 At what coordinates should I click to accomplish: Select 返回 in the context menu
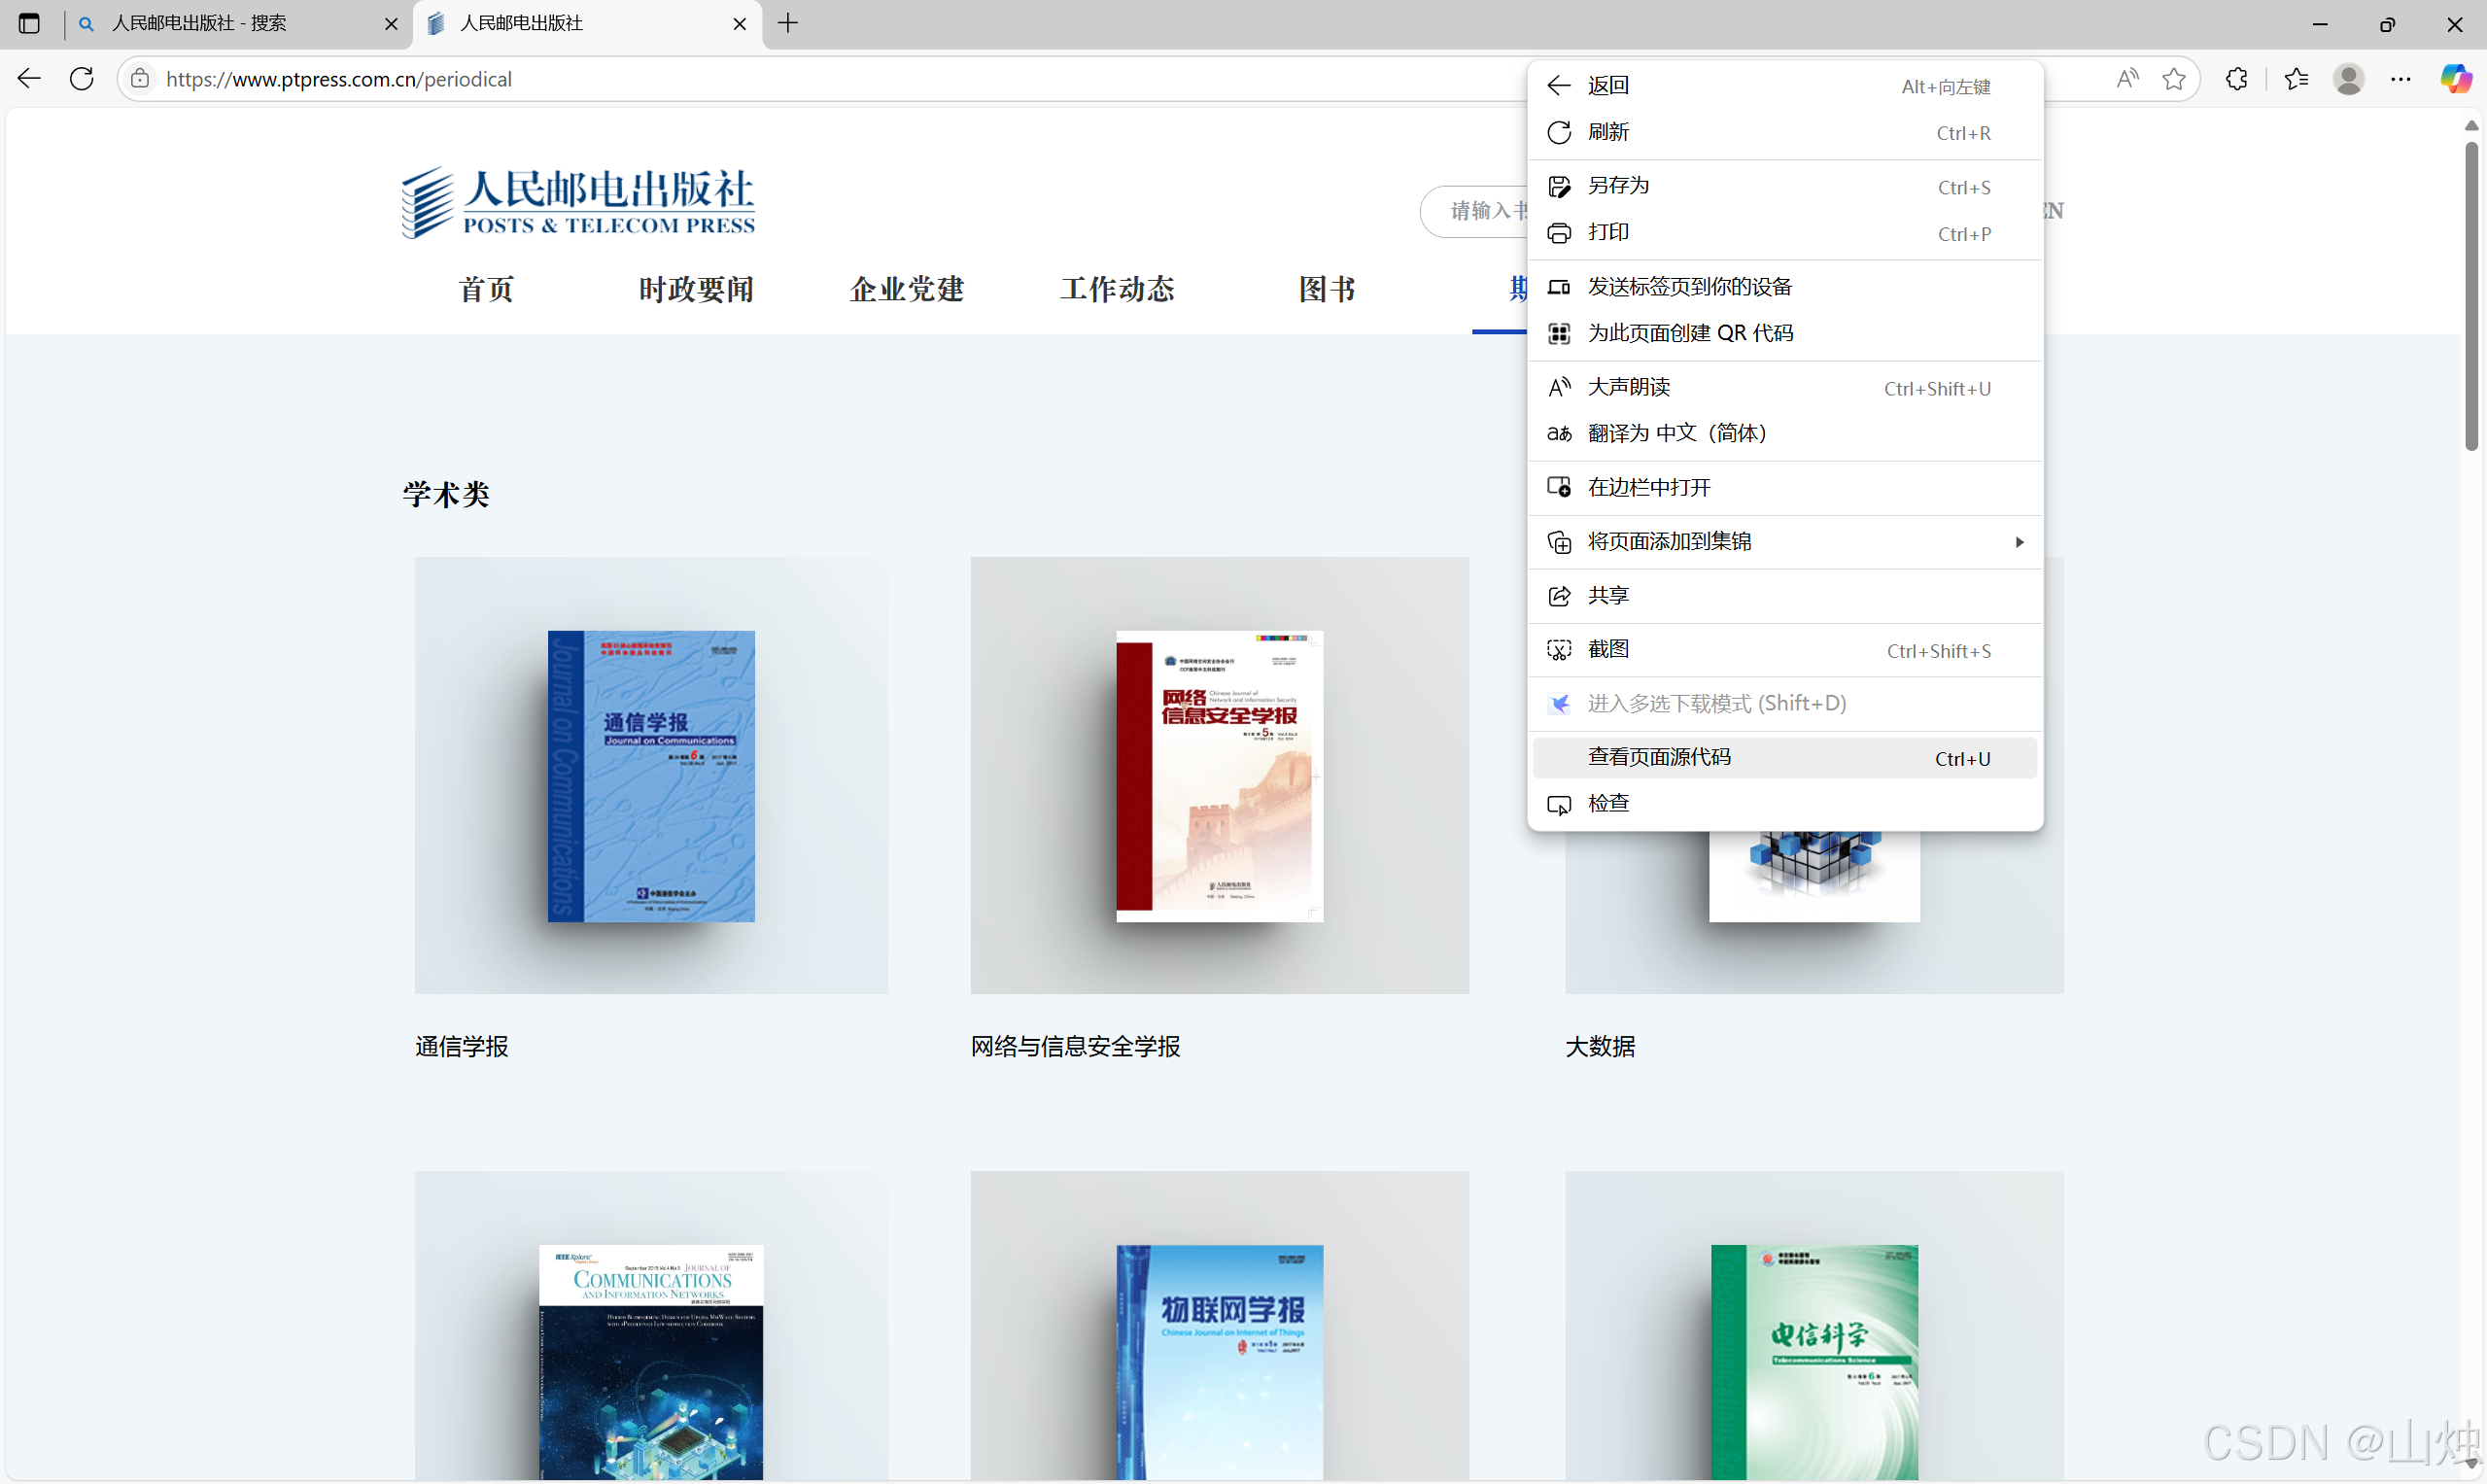tap(1785, 86)
